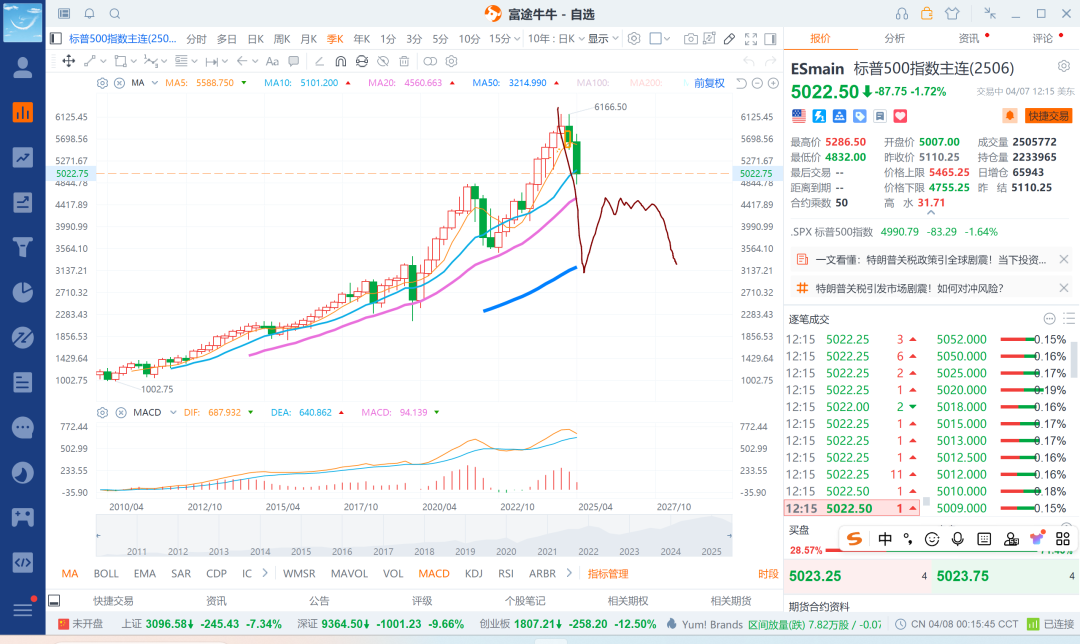Click the timeline navigator at 2019
Viewport: 1080px width, 644px height.
465,551
